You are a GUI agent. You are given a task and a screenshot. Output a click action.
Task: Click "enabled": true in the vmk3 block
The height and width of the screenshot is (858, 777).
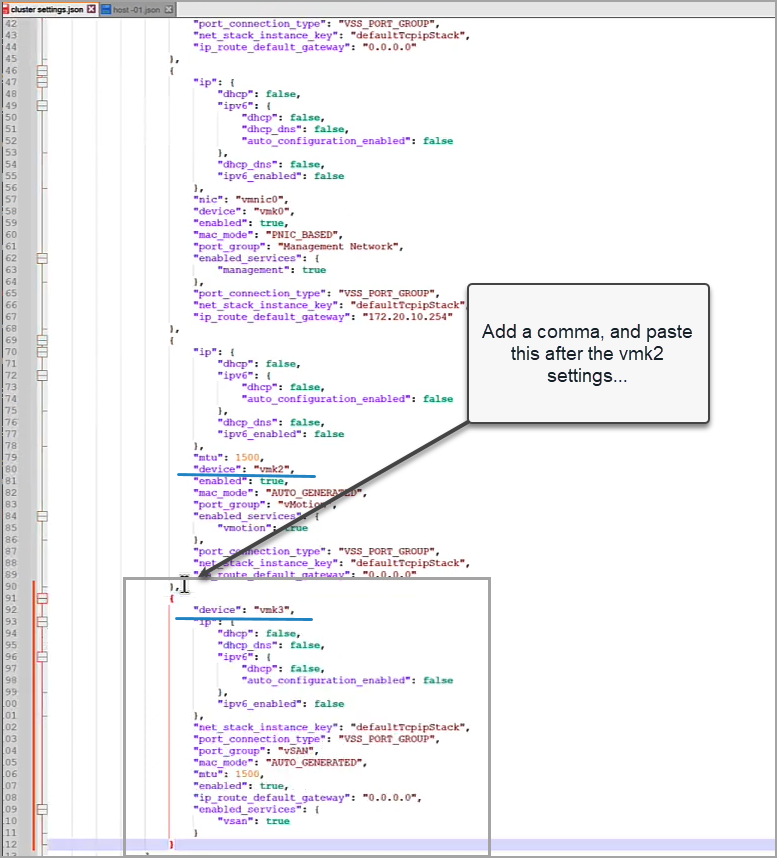[x=241, y=786]
